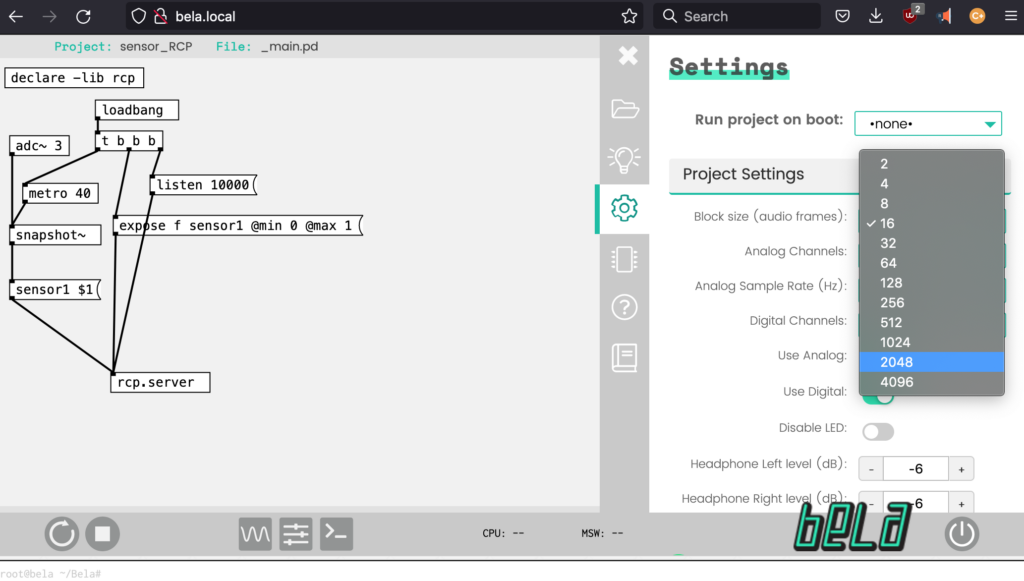Click the 'metro 40' object
This screenshot has width=1024, height=581.
[x=60, y=193]
